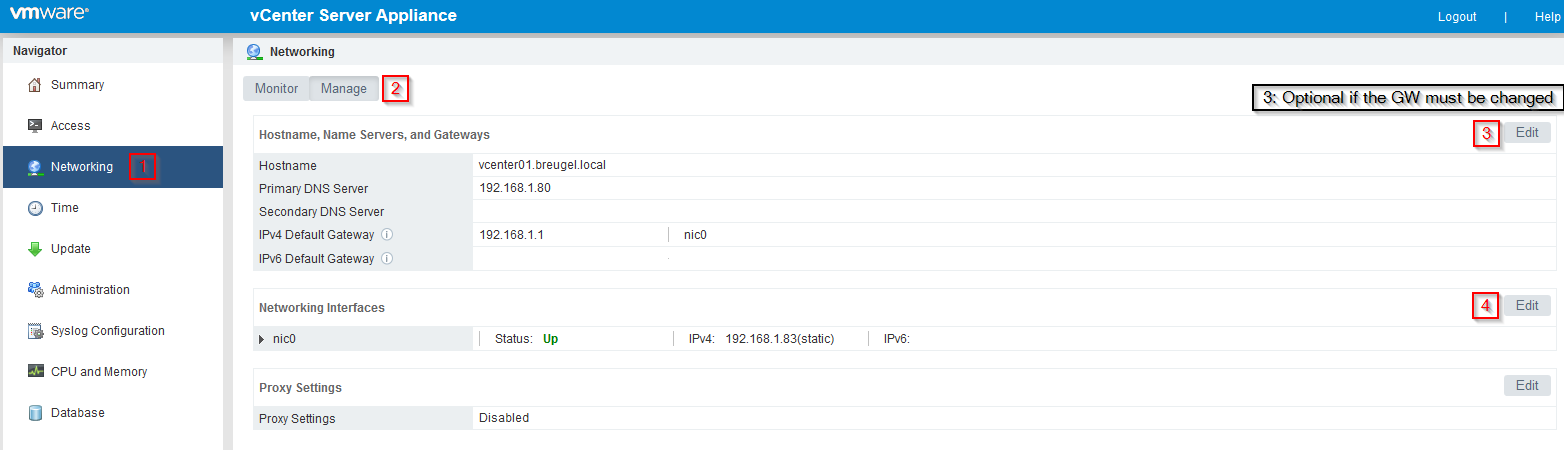The image size is (1564, 450).
Task: Switch to the Manage tab
Action: [x=344, y=89]
